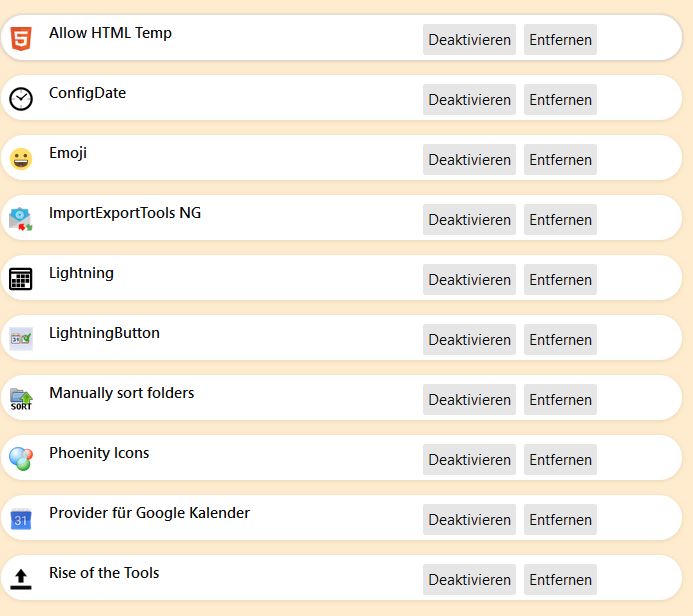Image resolution: width=693 pixels, height=616 pixels.
Task: Select the Rise of the Tools entry name
Action: (104, 573)
